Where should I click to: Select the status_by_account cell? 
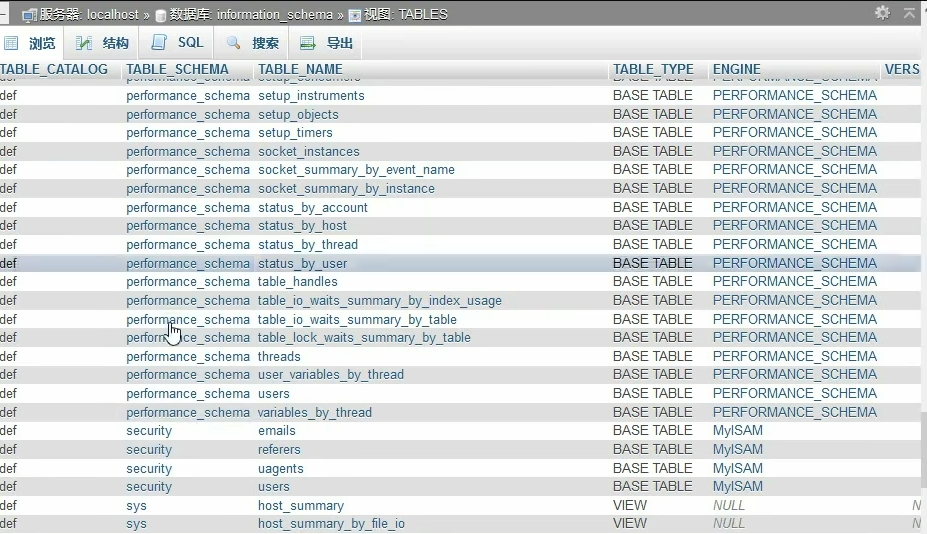click(313, 208)
